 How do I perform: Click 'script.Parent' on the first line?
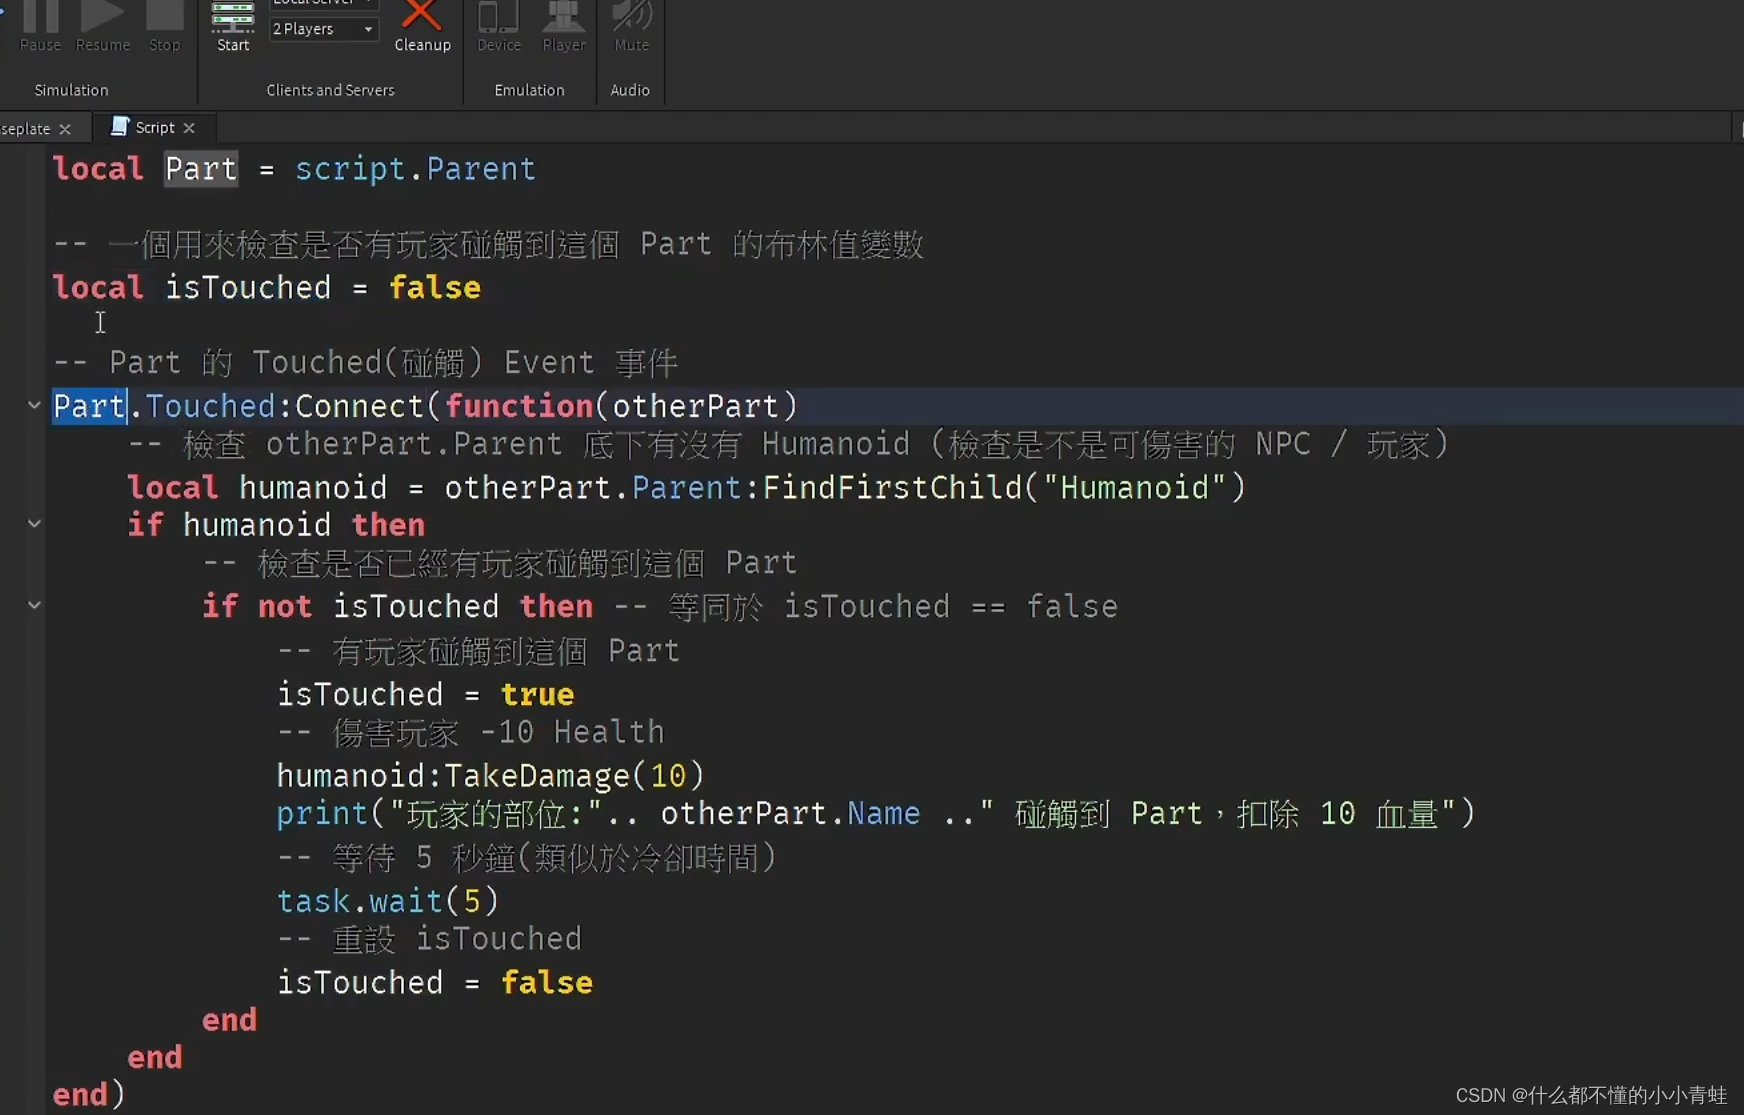click(x=415, y=169)
